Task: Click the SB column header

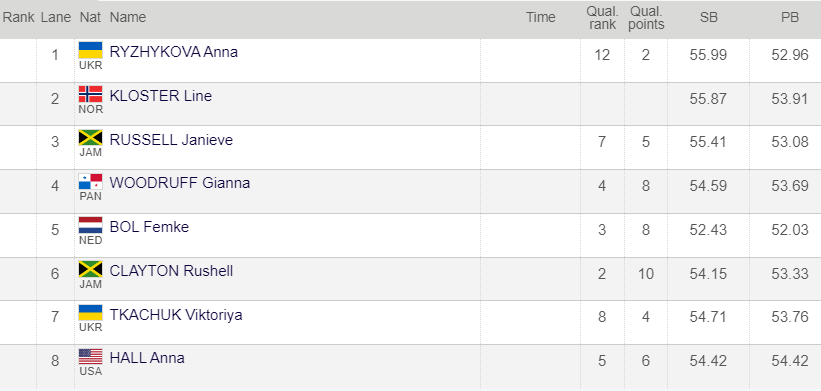Action: [x=709, y=17]
